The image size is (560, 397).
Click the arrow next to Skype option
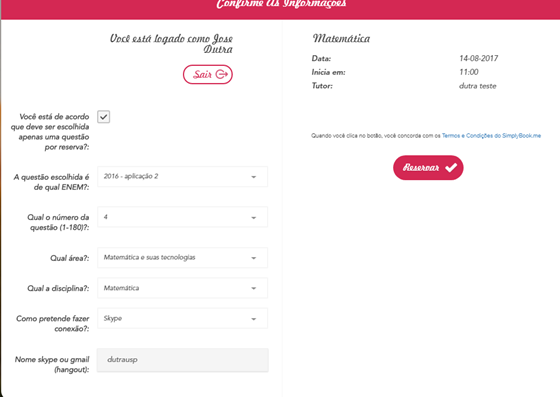[254, 319]
